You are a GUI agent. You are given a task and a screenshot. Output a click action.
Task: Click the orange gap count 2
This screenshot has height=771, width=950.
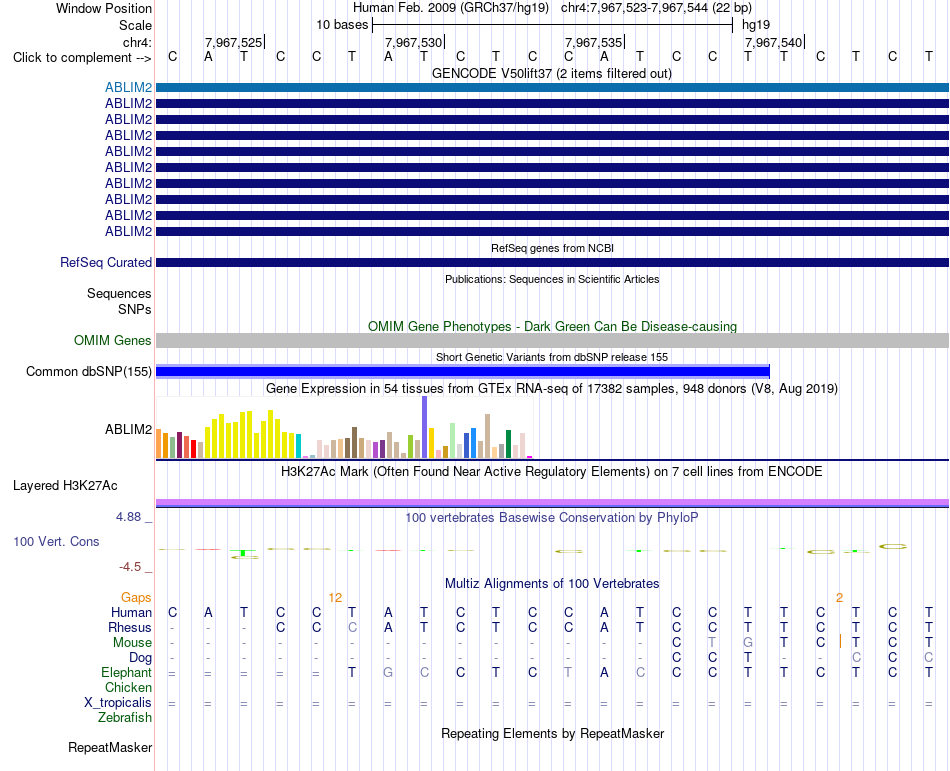pos(839,598)
